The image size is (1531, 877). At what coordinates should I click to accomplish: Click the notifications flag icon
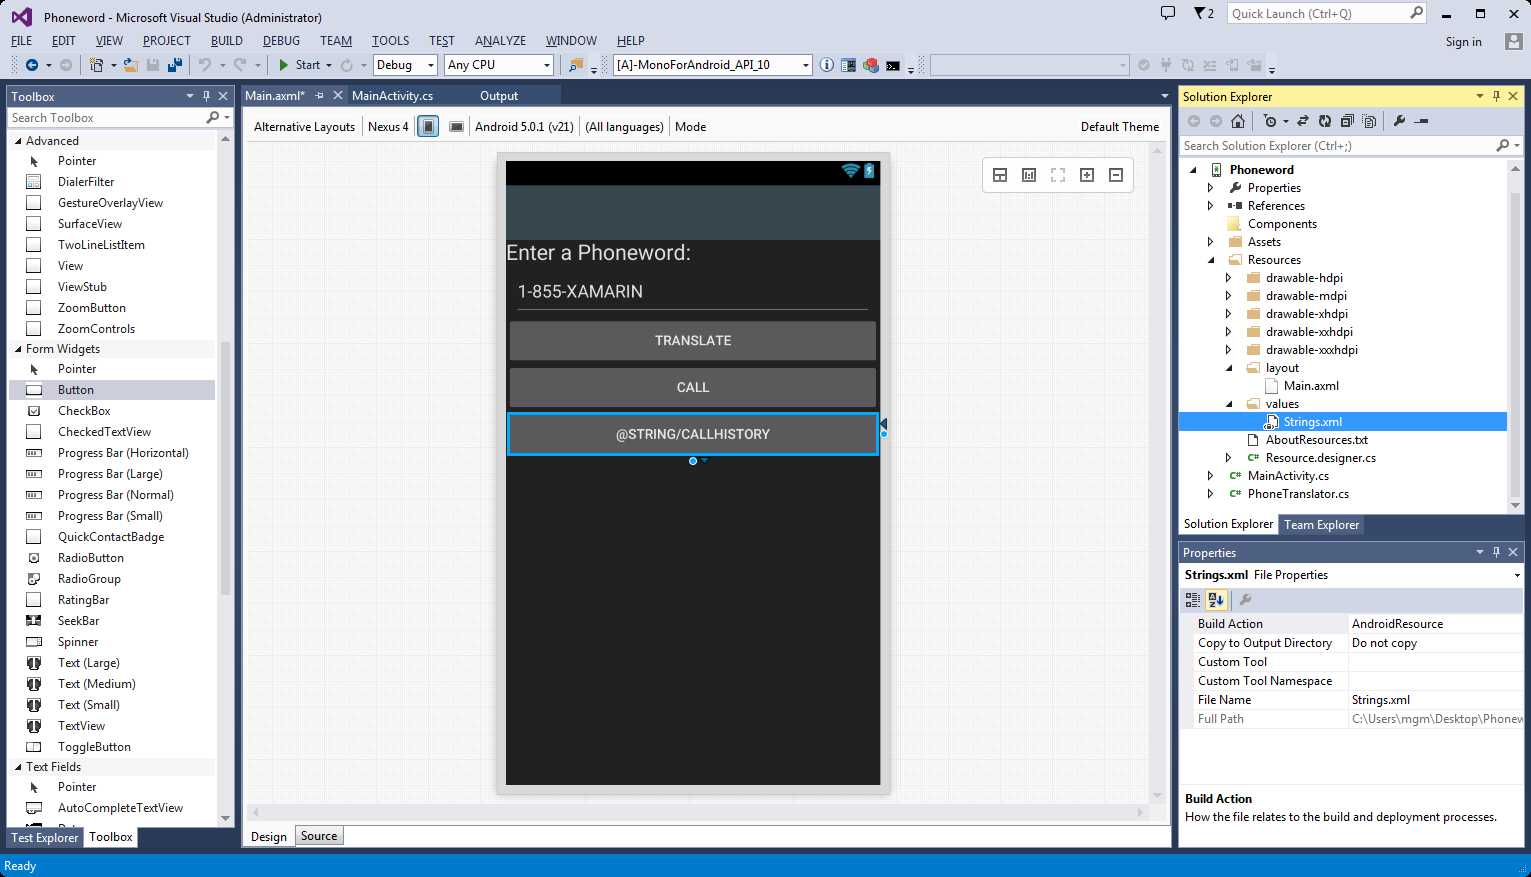click(x=1200, y=13)
